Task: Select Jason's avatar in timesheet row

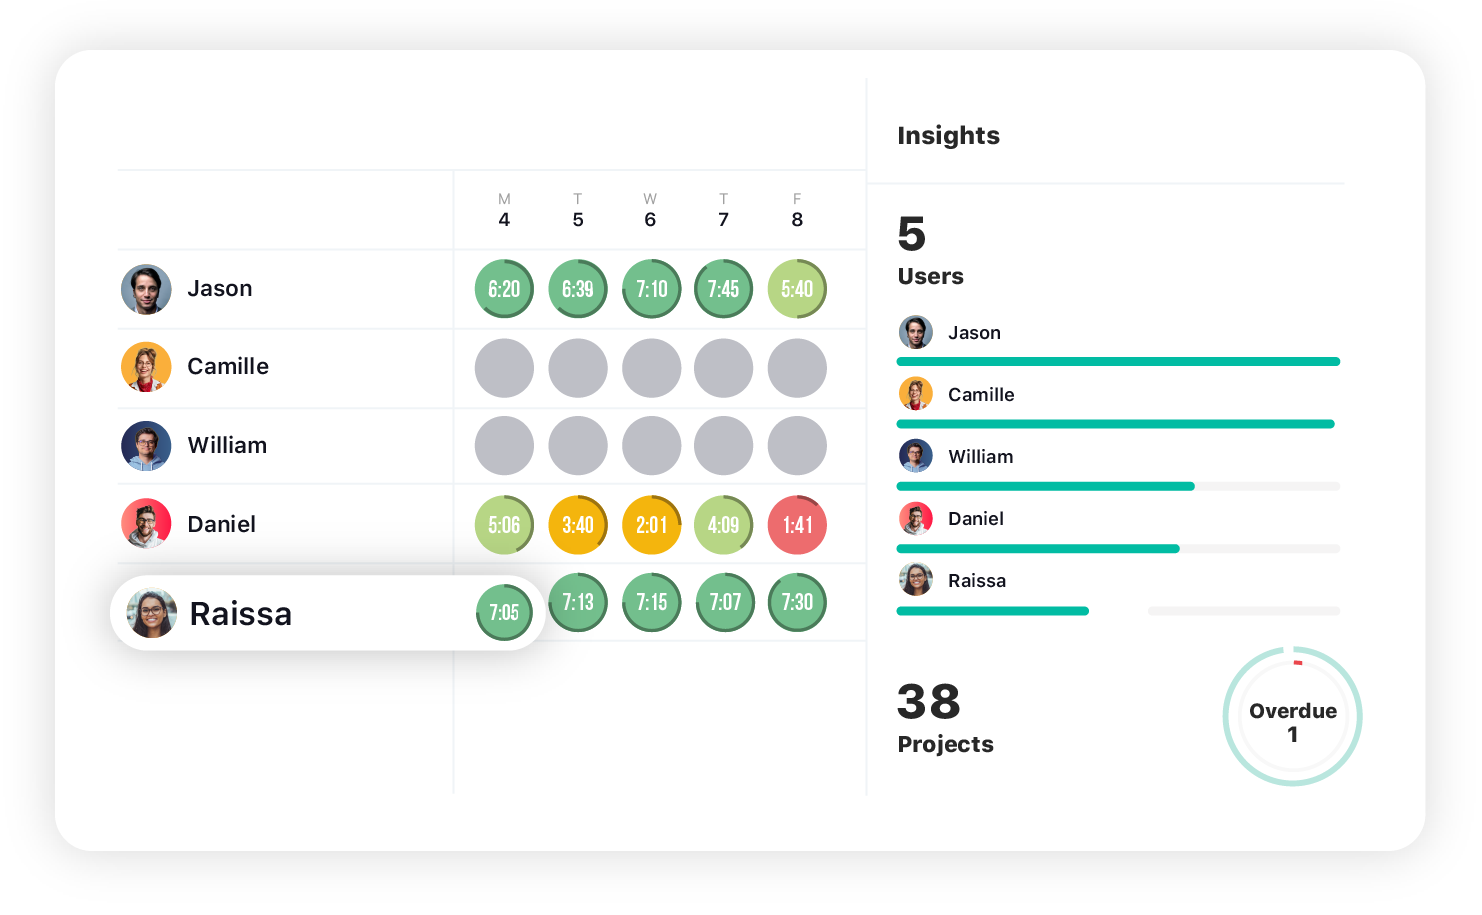Action: point(146,289)
